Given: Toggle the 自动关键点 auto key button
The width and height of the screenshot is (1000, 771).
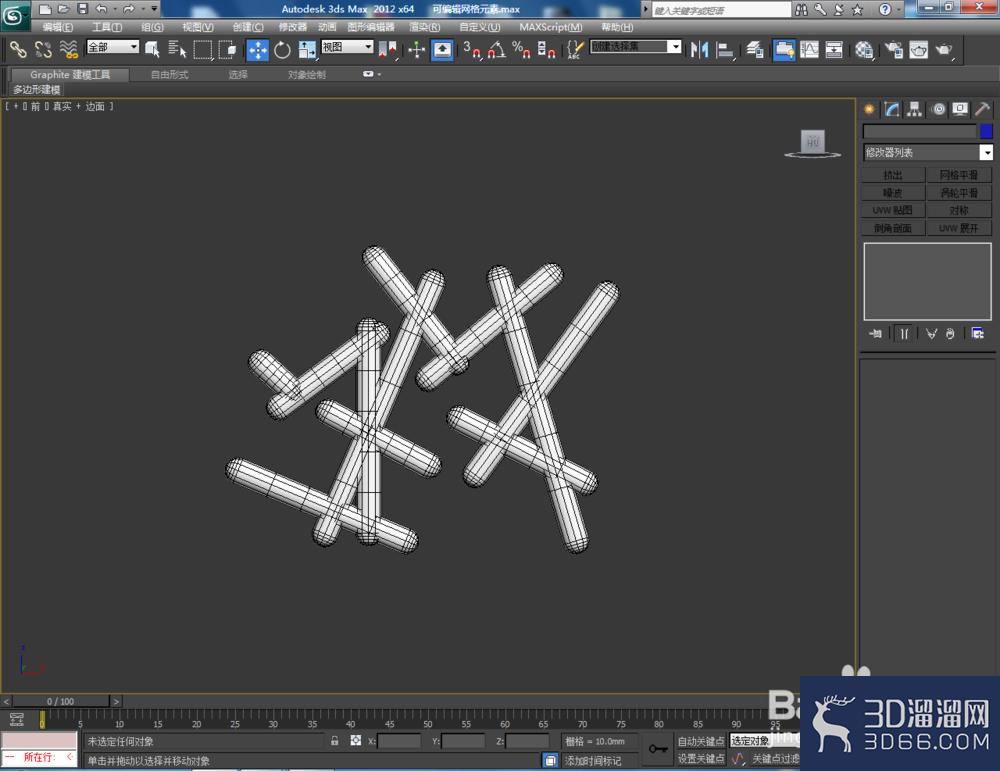Looking at the screenshot, I should coord(701,741).
